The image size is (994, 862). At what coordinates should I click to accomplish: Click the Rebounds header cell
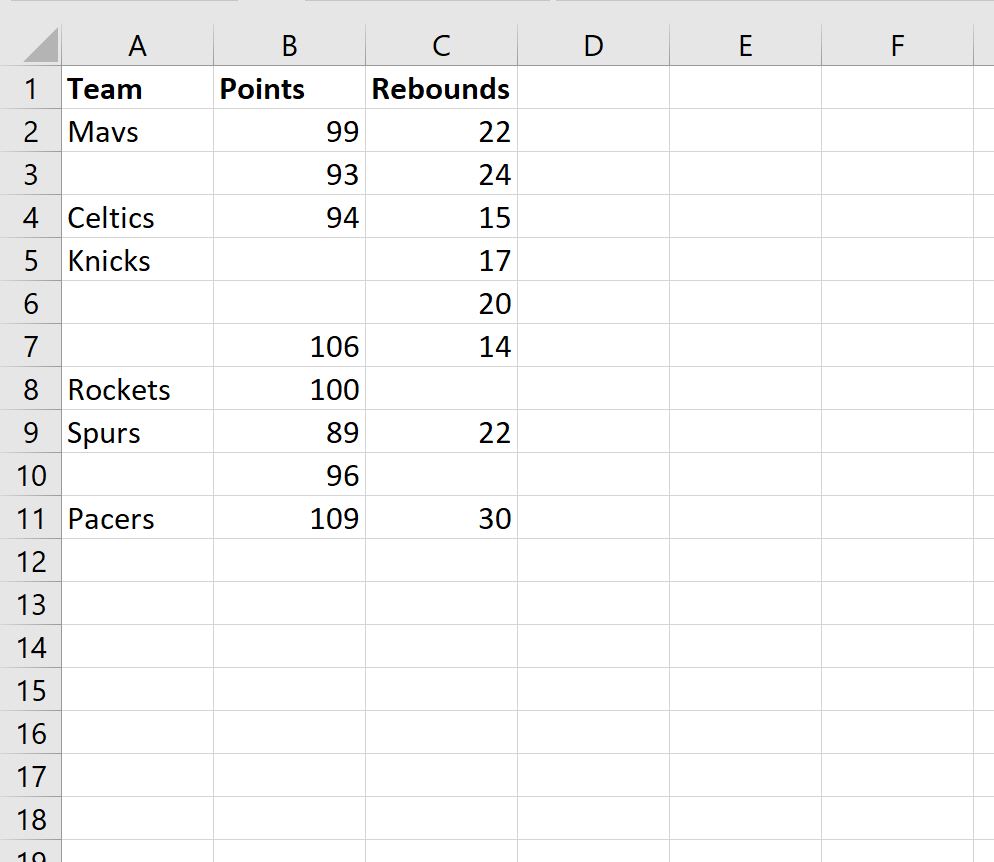[441, 89]
